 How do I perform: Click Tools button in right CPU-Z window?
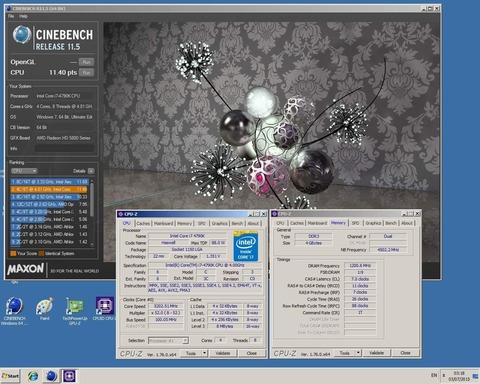pyautogui.click(x=345, y=353)
